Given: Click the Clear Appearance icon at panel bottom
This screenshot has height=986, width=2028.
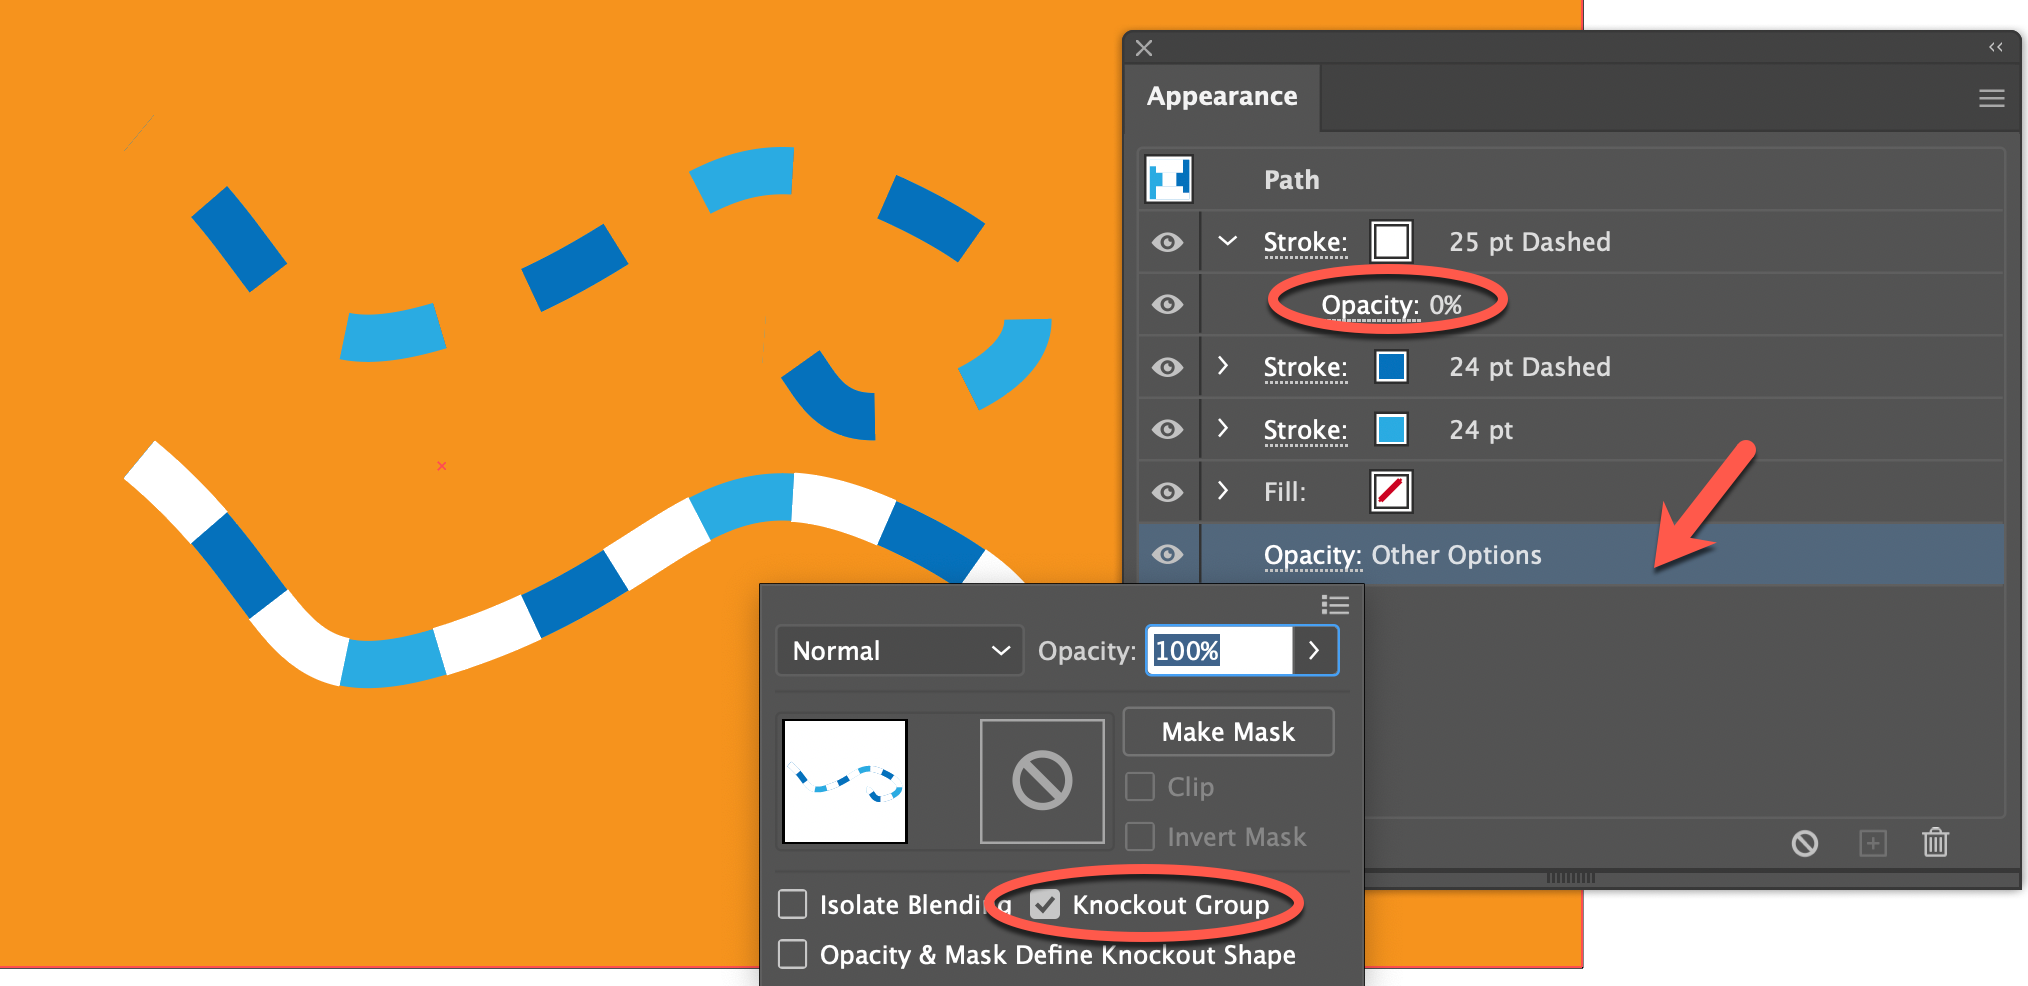Looking at the screenshot, I should (x=1805, y=843).
